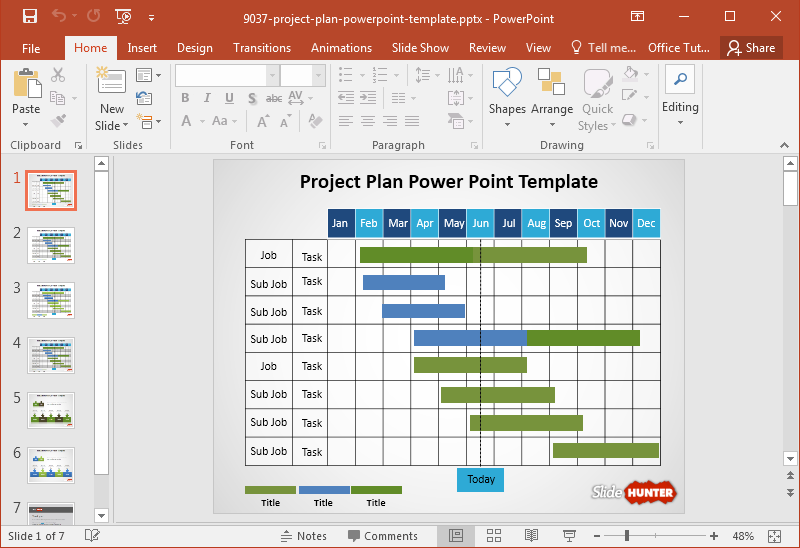Open the font size dropdown
Screen dimensions: 800x548
pyautogui.click(x=321, y=75)
